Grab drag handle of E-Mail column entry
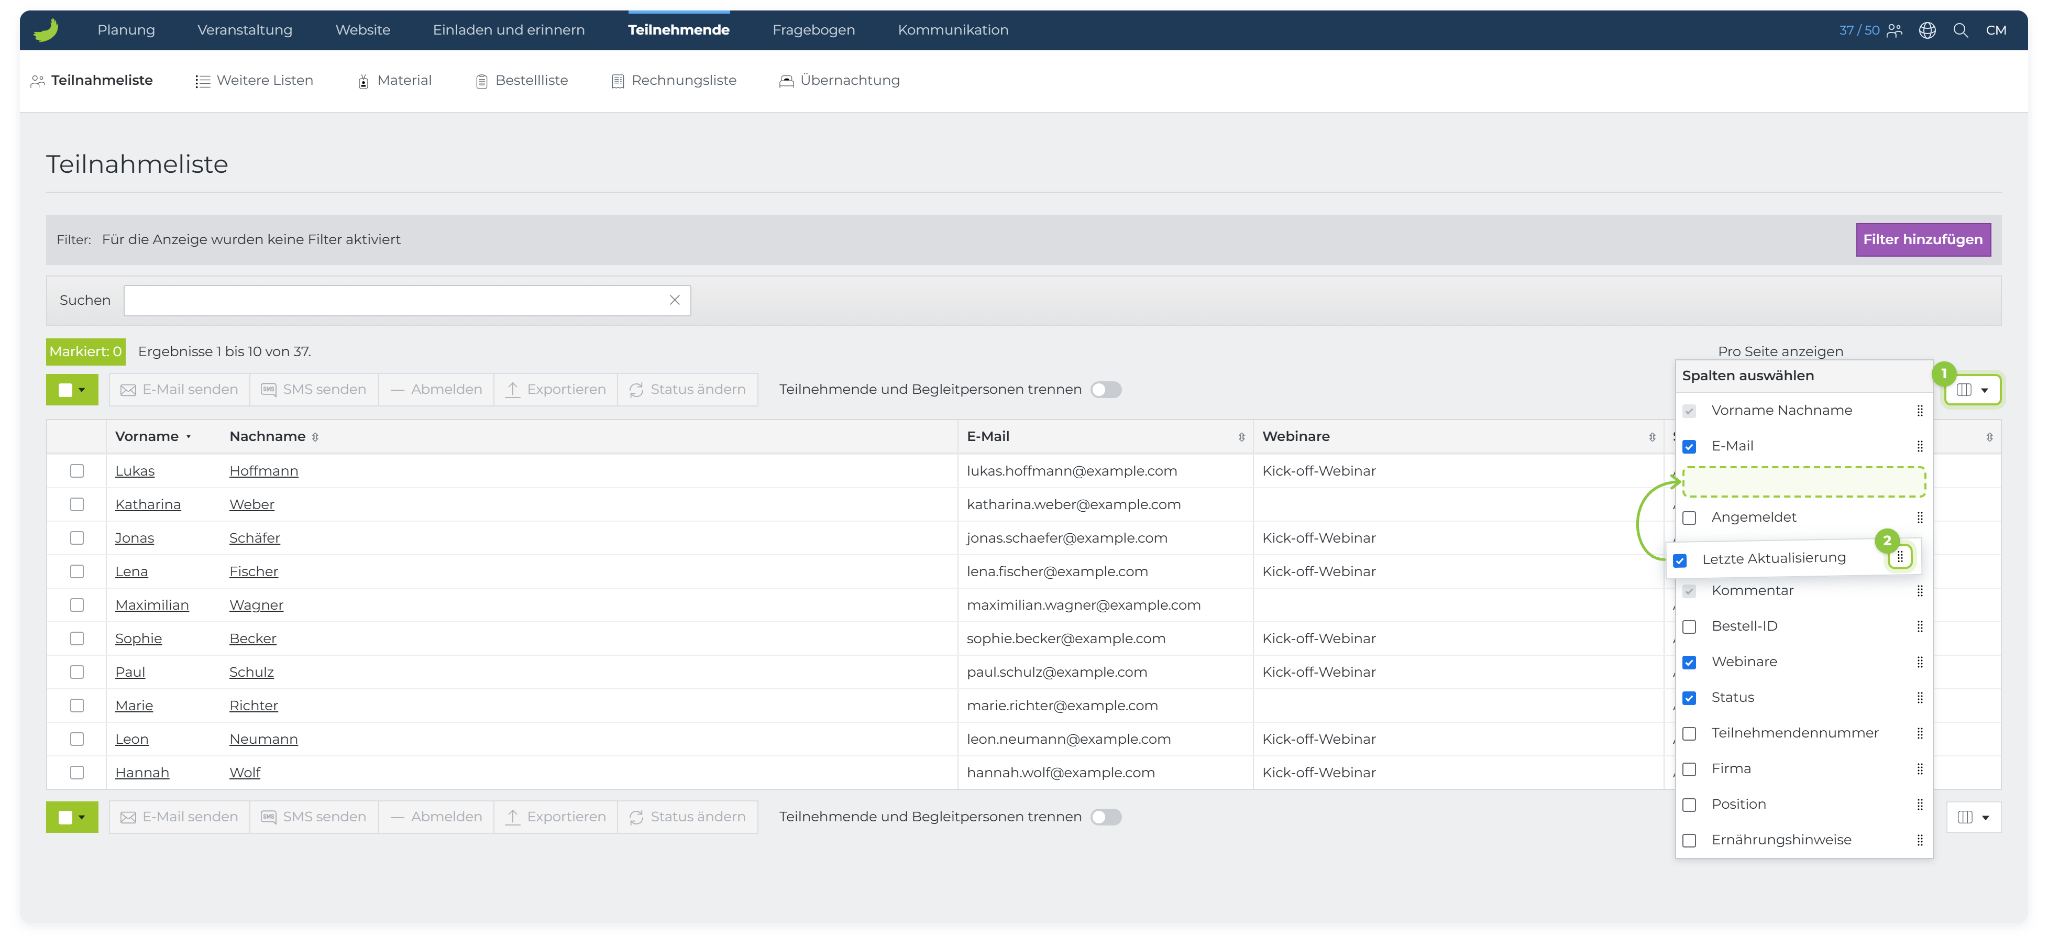The image size is (2047, 948). click(x=1919, y=446)
